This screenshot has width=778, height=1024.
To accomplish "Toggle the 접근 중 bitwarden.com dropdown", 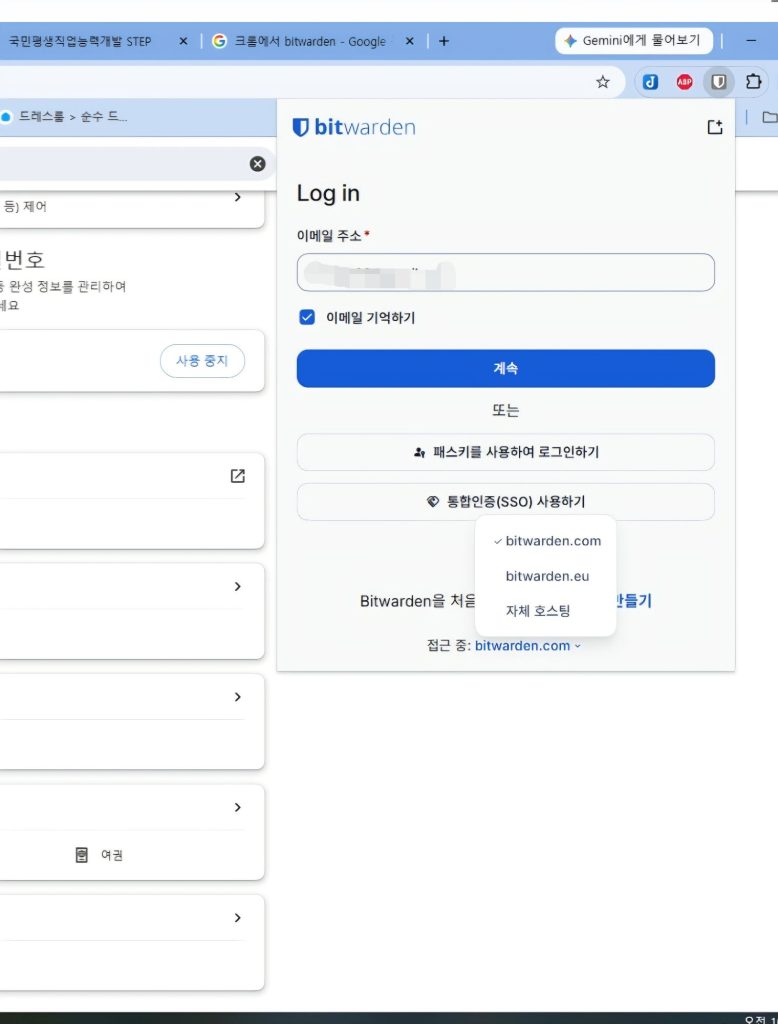I will pyautogui.click(x=528, y=645).
